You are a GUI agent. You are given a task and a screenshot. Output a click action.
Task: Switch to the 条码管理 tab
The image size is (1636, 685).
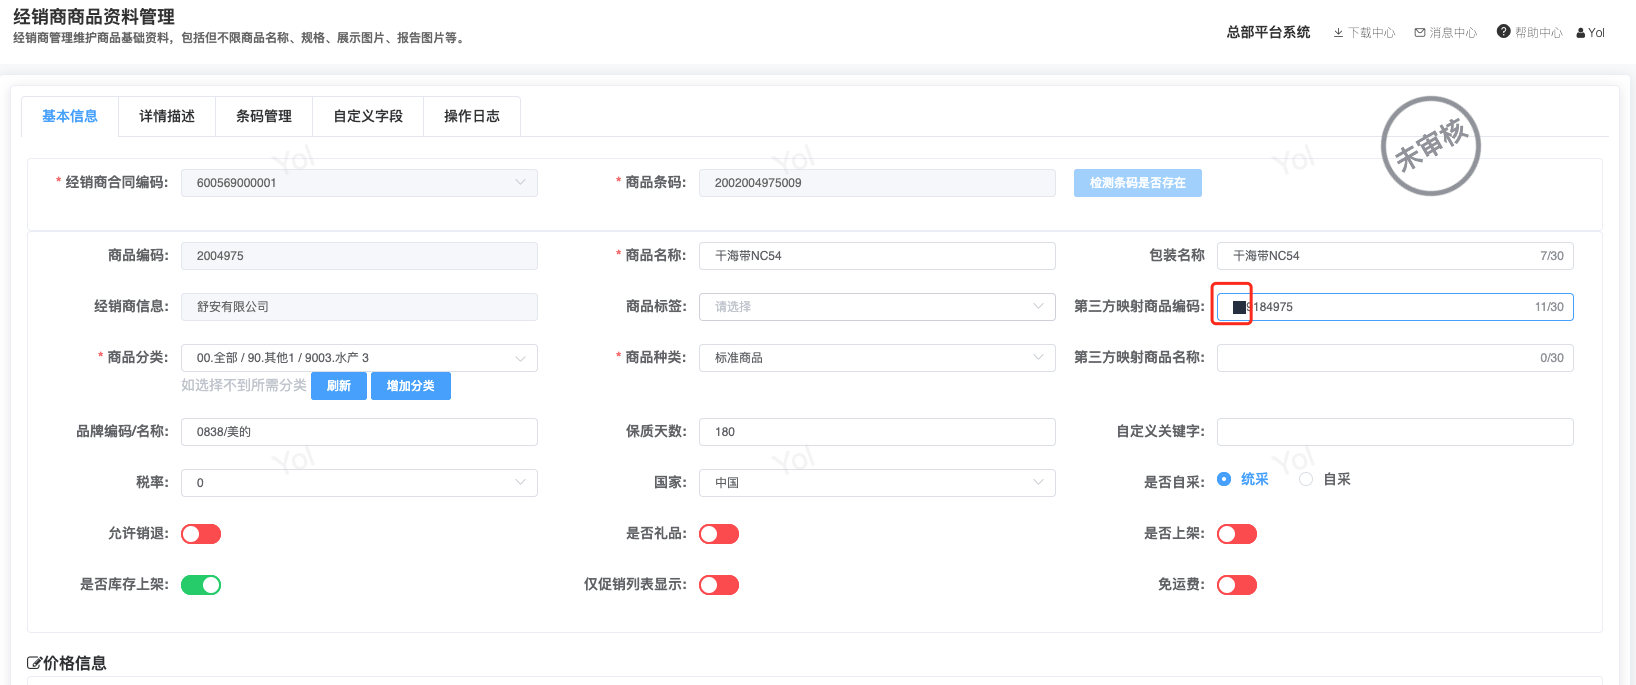coord(264,116)
